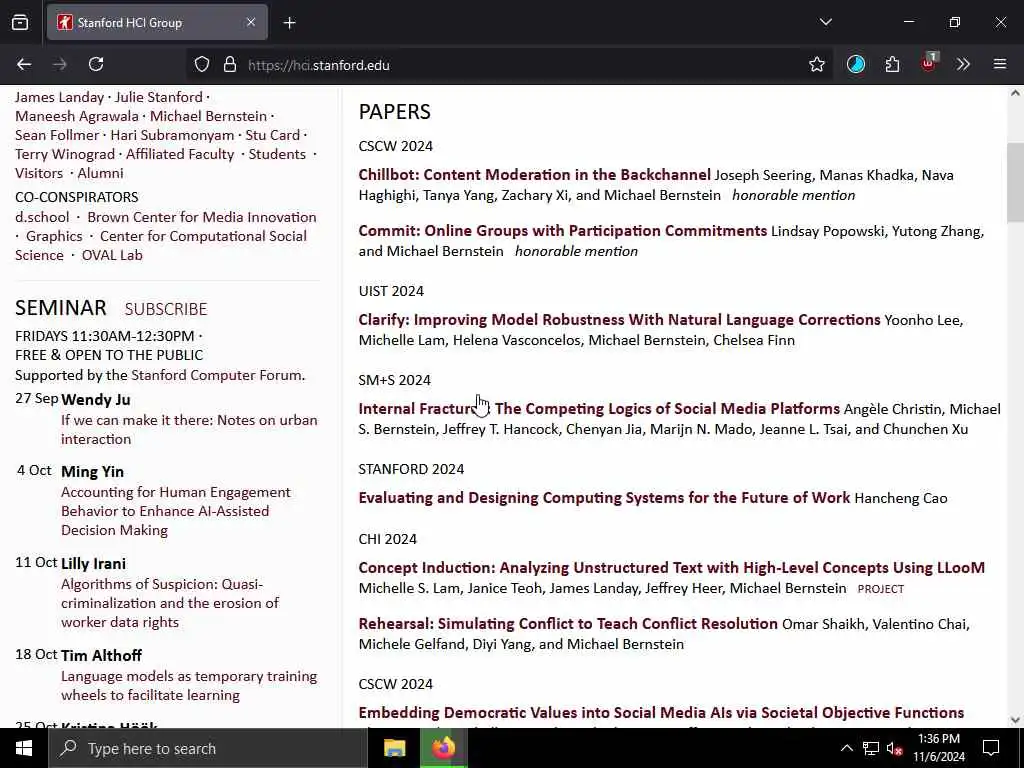
Task: Open the Firefox View recent browsing icon
Action: pyautogui.click(x=20, y=23)
